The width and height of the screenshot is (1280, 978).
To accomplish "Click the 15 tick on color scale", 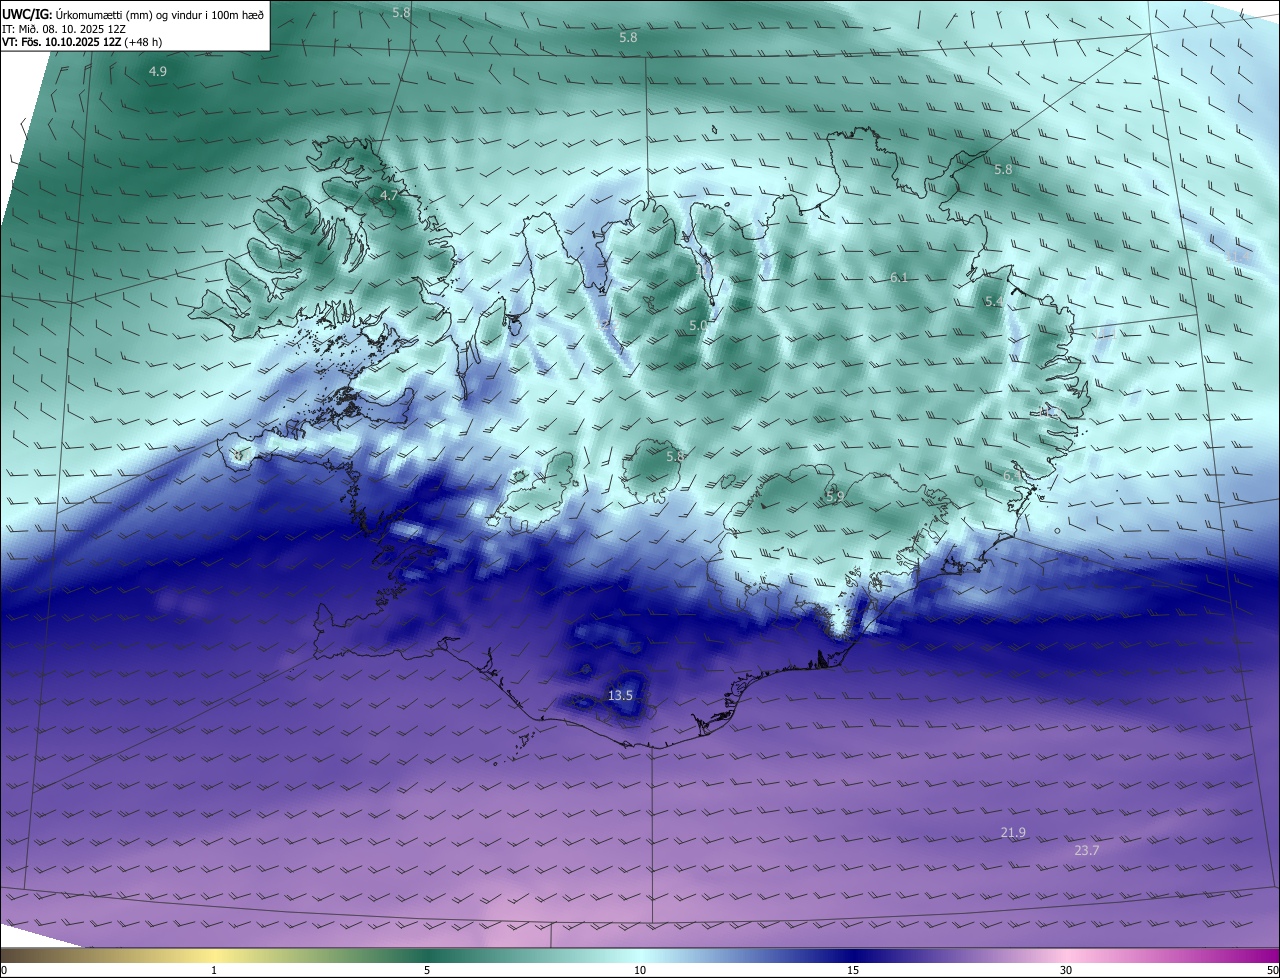I will pyautogui.click(x=853, y=970).
